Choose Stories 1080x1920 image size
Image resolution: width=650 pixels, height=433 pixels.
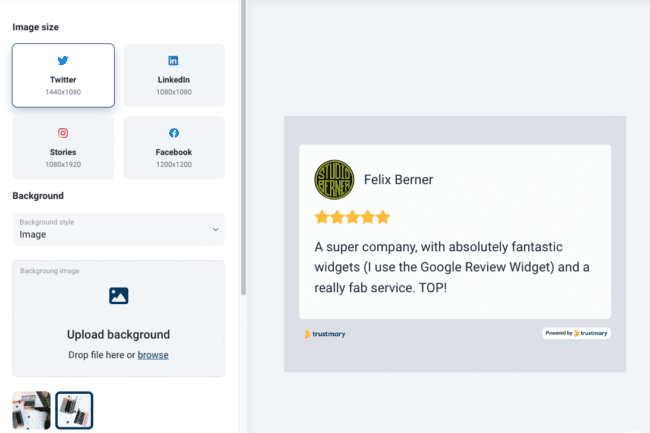pyautogui.click(x=63, y=148)
